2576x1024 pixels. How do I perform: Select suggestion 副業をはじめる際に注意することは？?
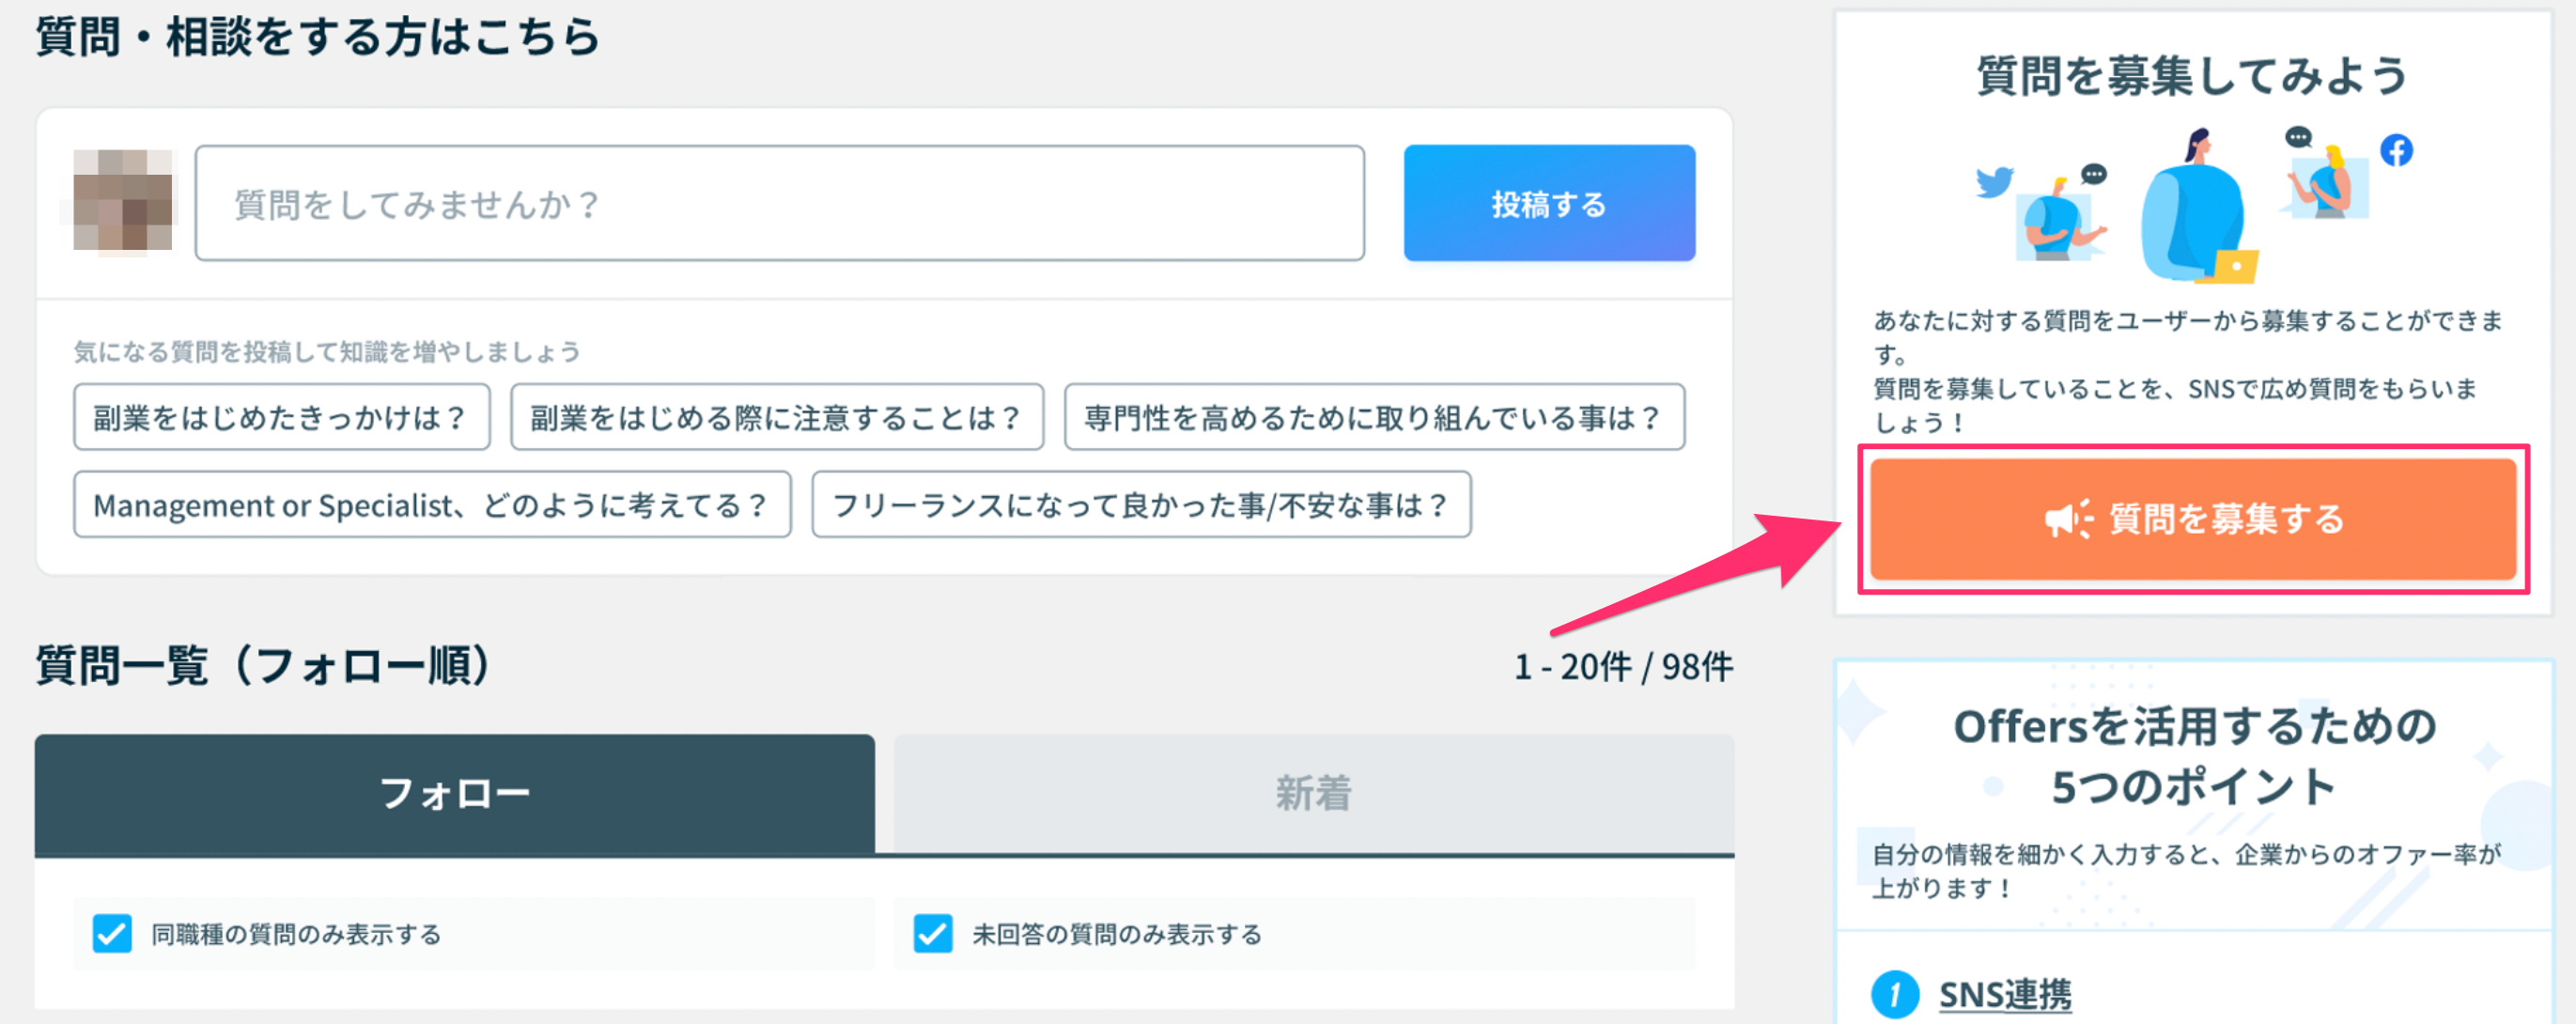(x=776, y=417)
